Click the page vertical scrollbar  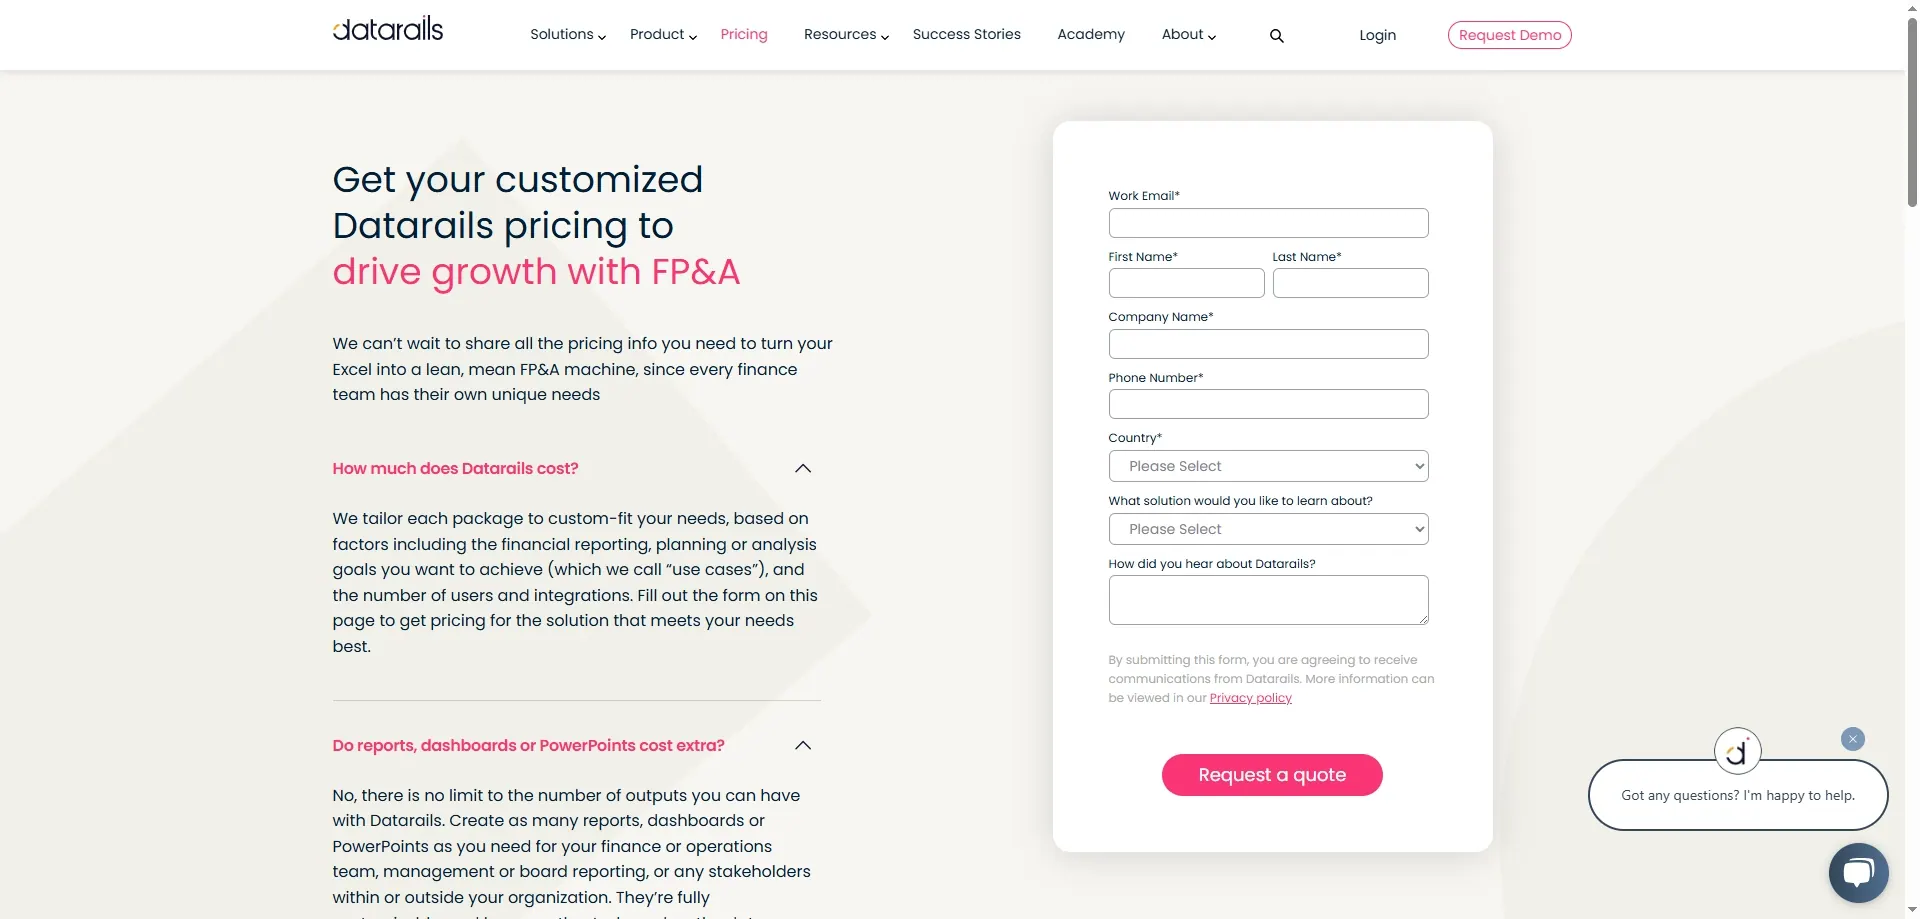point(1912,110)
